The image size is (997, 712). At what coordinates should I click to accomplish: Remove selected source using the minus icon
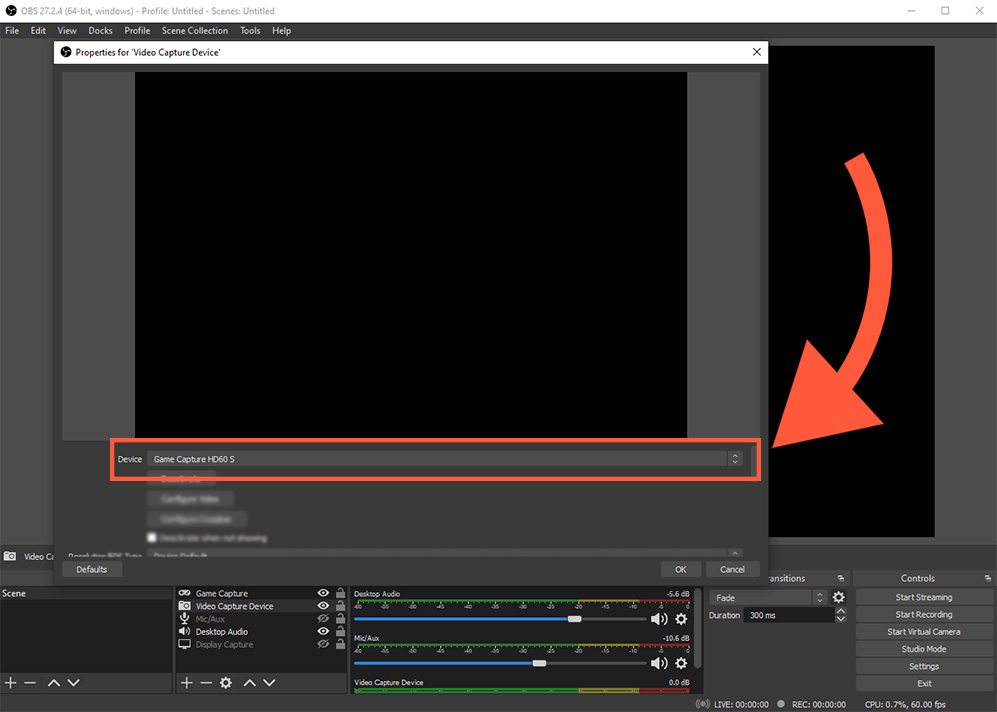[206, 682]
